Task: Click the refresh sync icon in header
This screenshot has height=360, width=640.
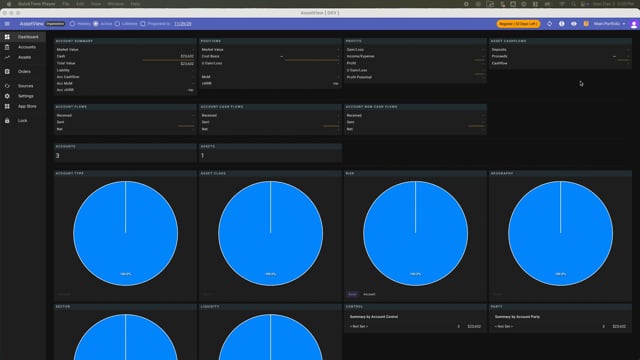Action: pos(549,24)
